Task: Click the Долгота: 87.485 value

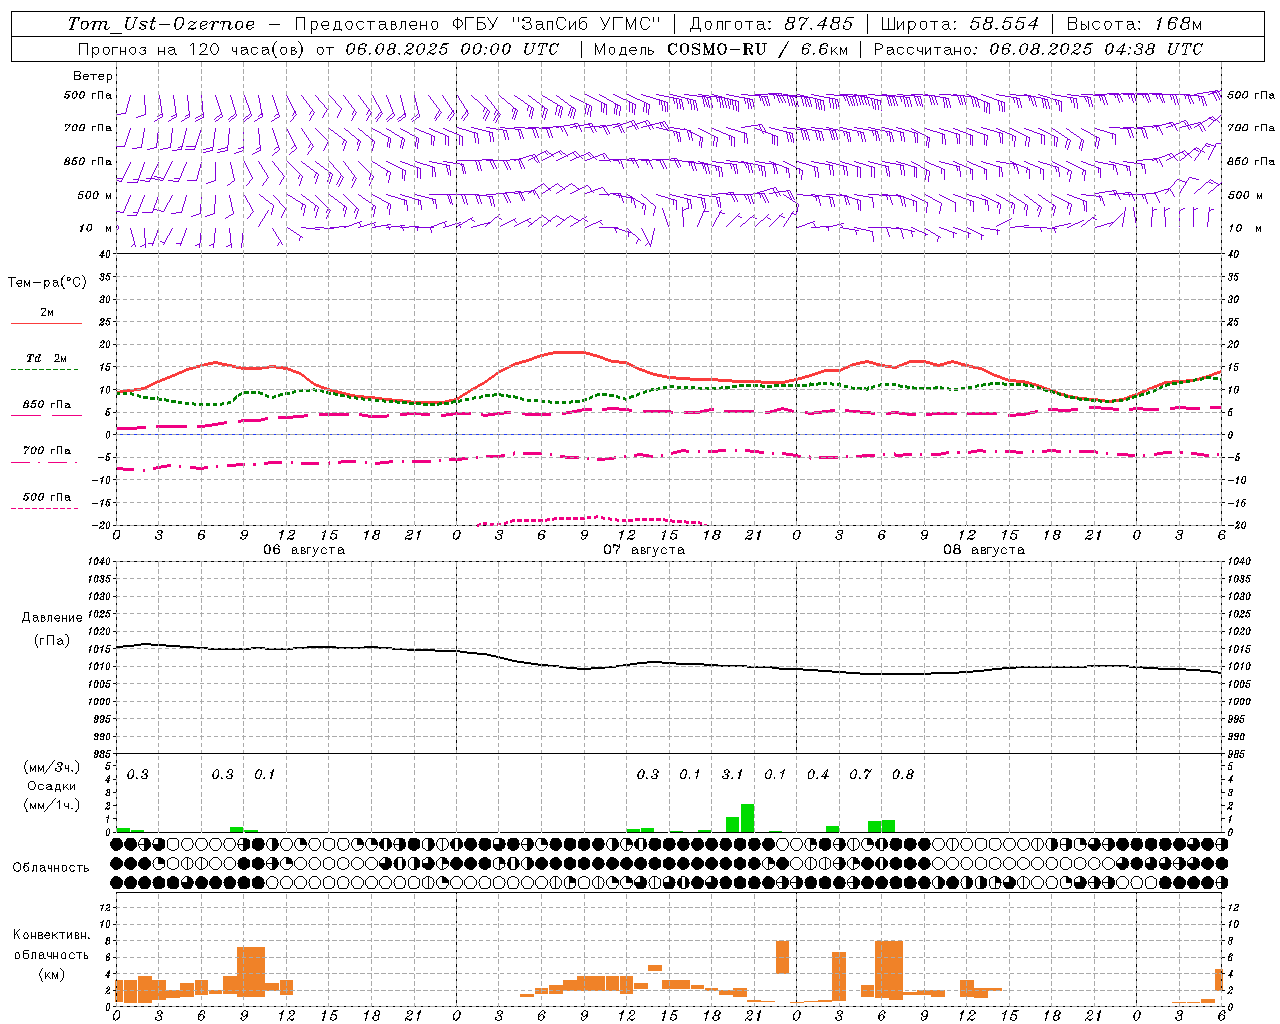Action: click(x=772, y=24)
